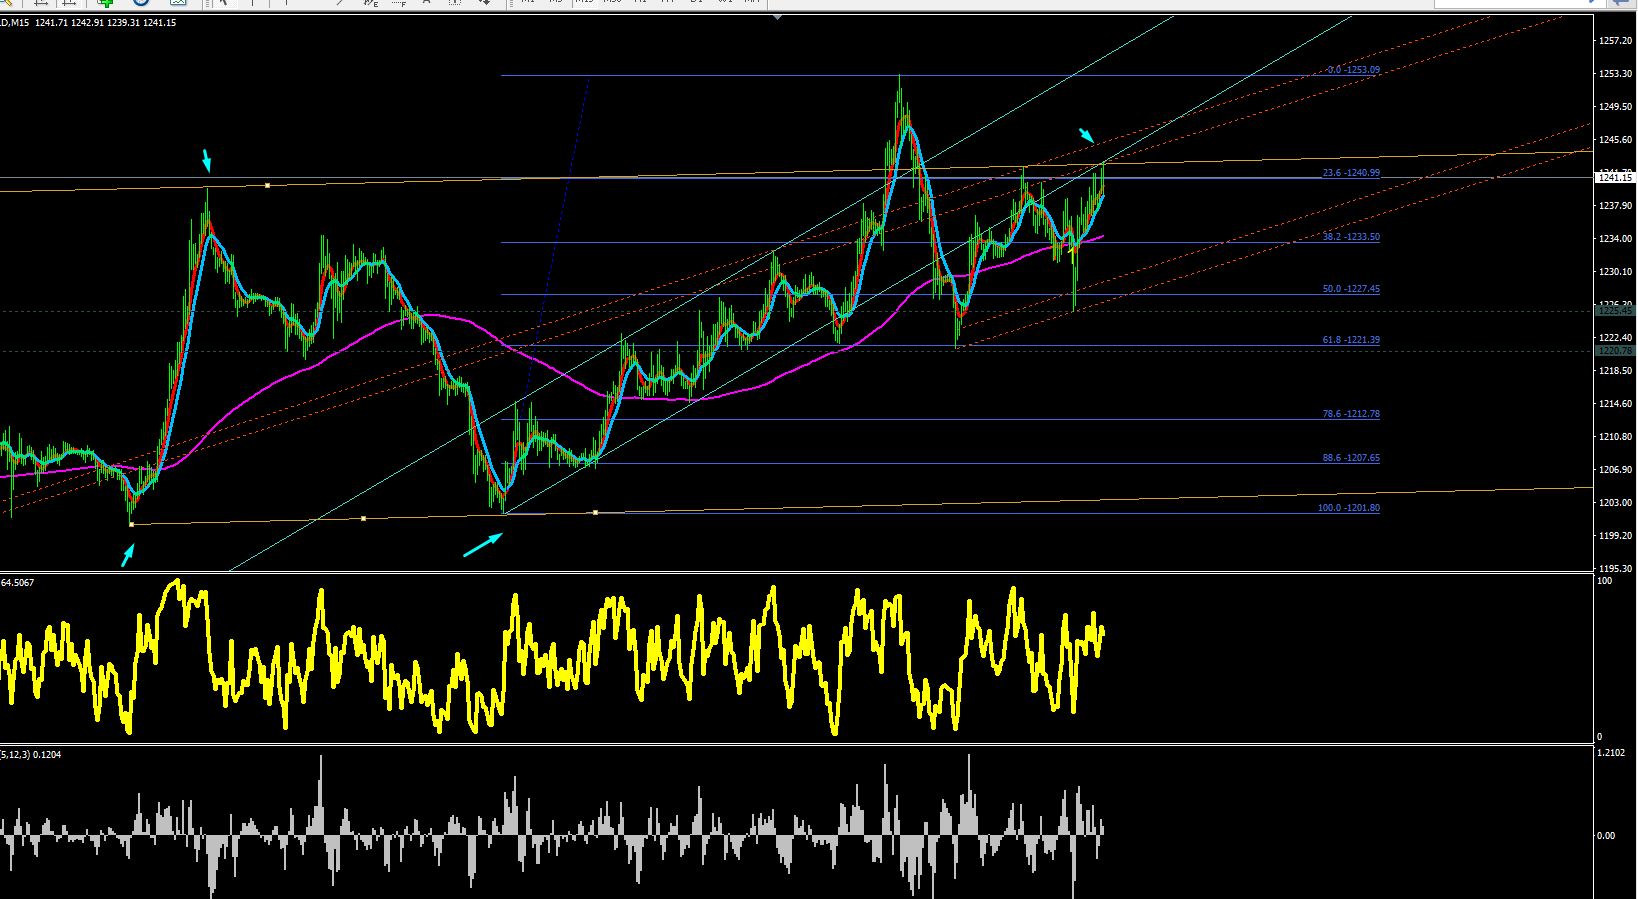Click the 100.0 Fibonacci label 1201.80

[1348, 508]
